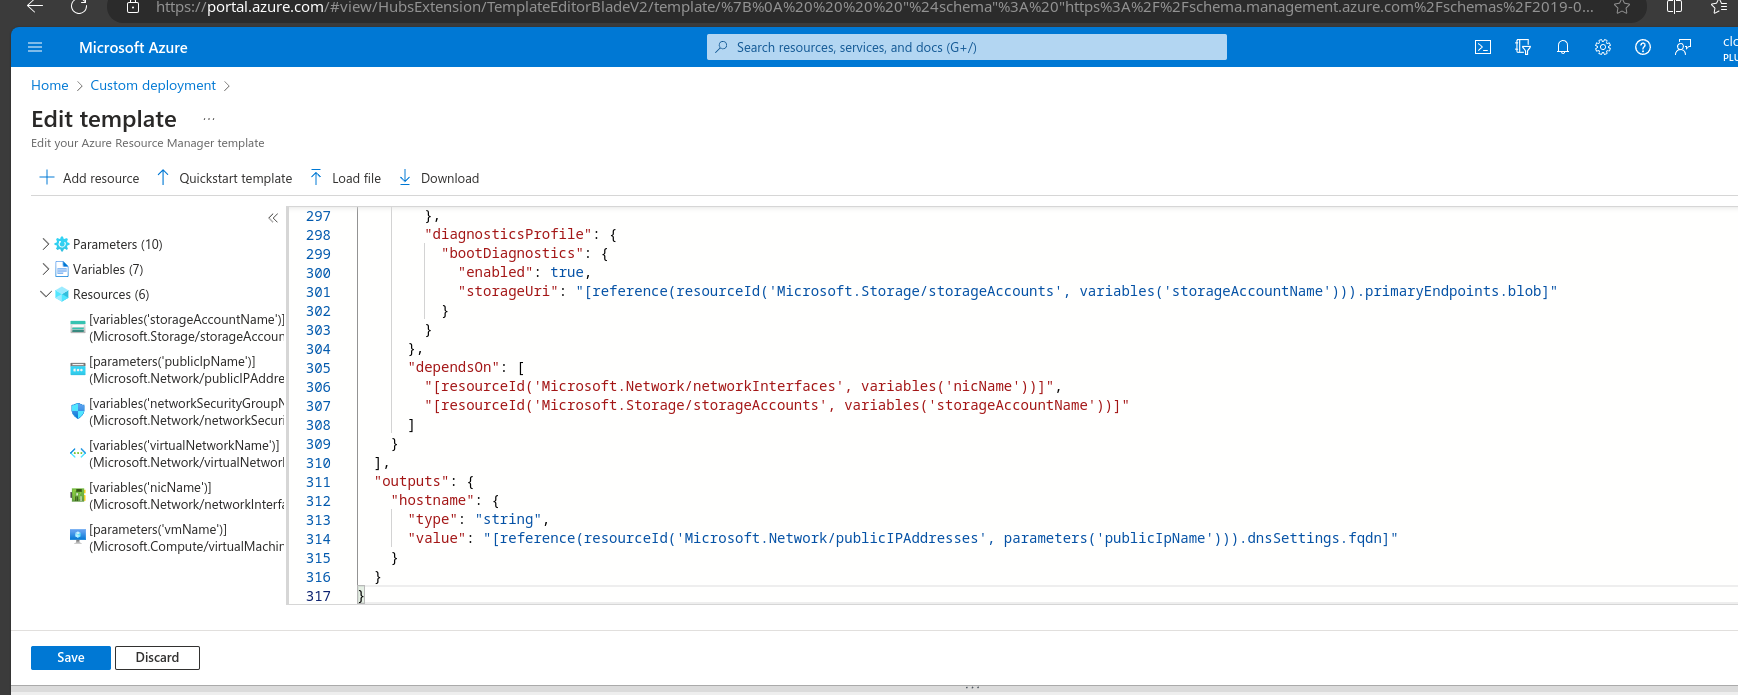
Task: Open the notifications bell
Action: (x=1563, y=47)
